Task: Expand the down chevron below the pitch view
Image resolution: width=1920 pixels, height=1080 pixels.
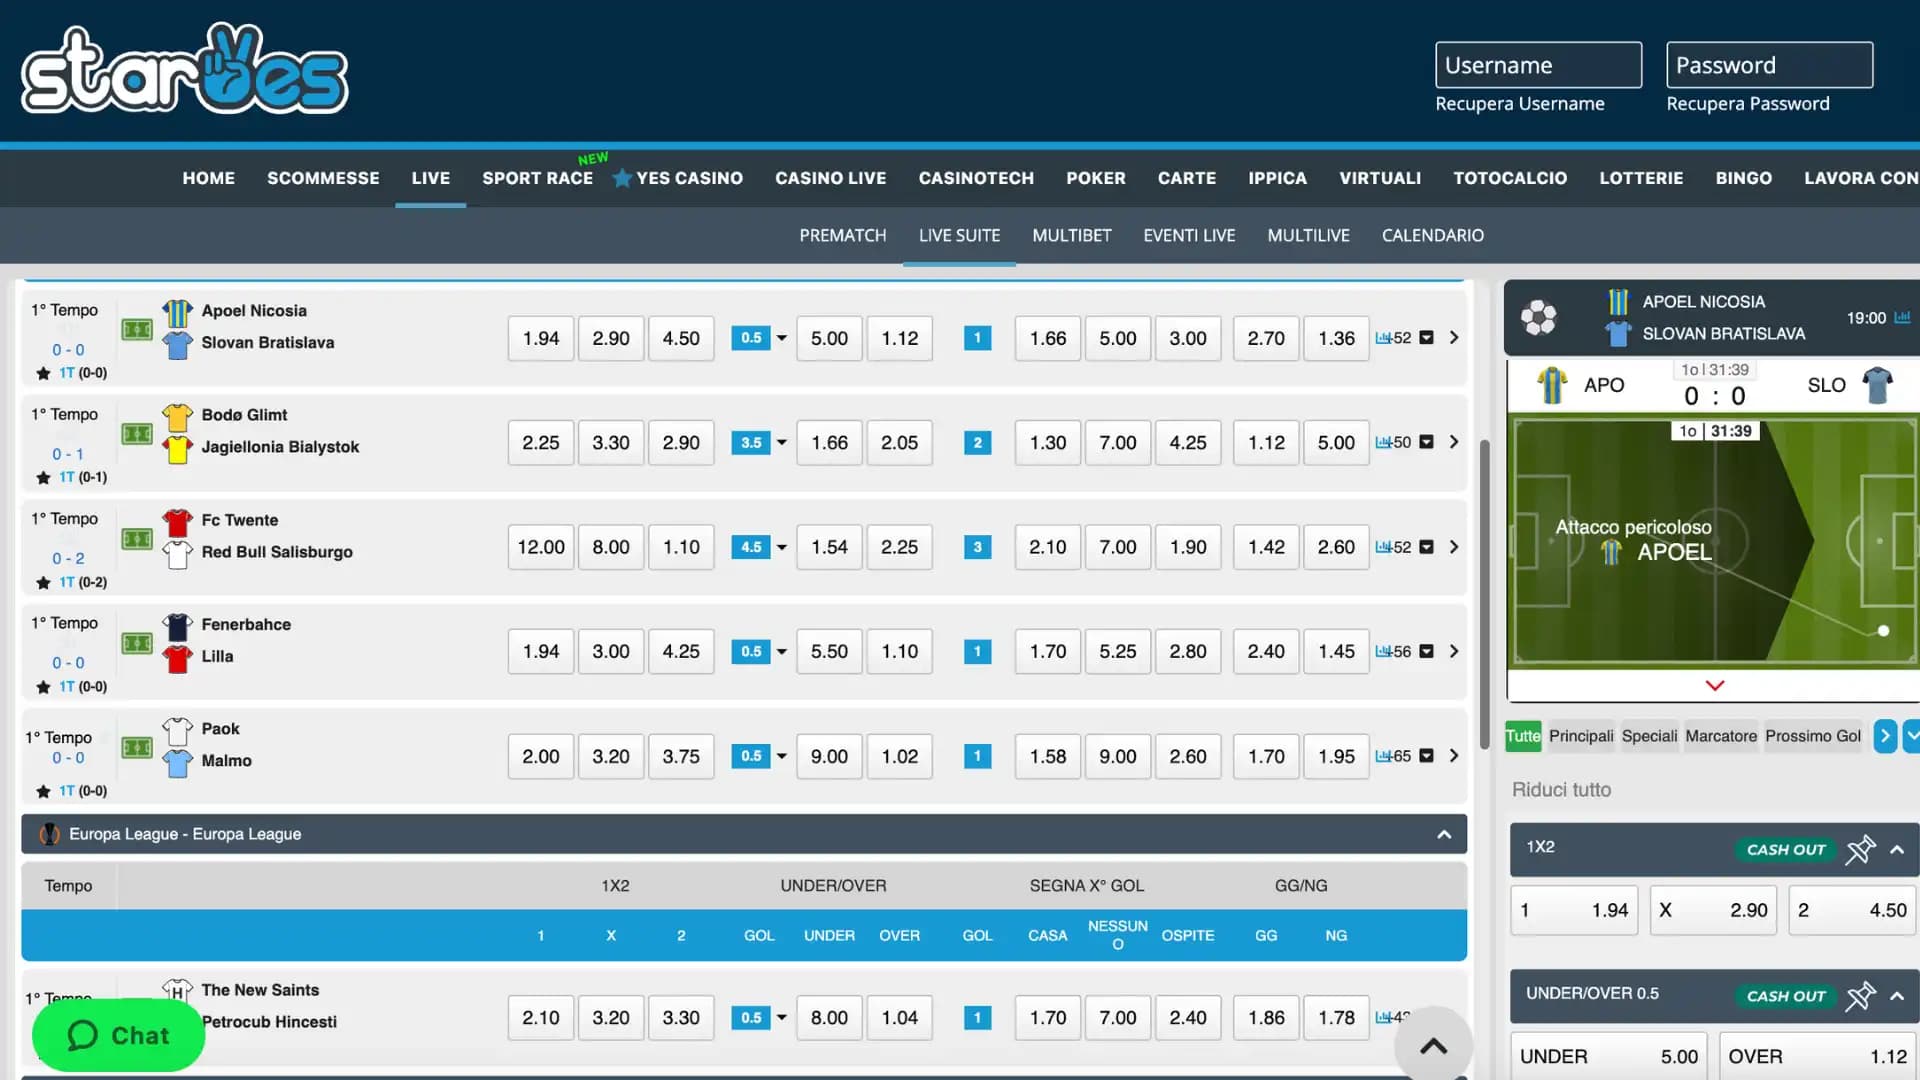Action: click(1714, 686)
